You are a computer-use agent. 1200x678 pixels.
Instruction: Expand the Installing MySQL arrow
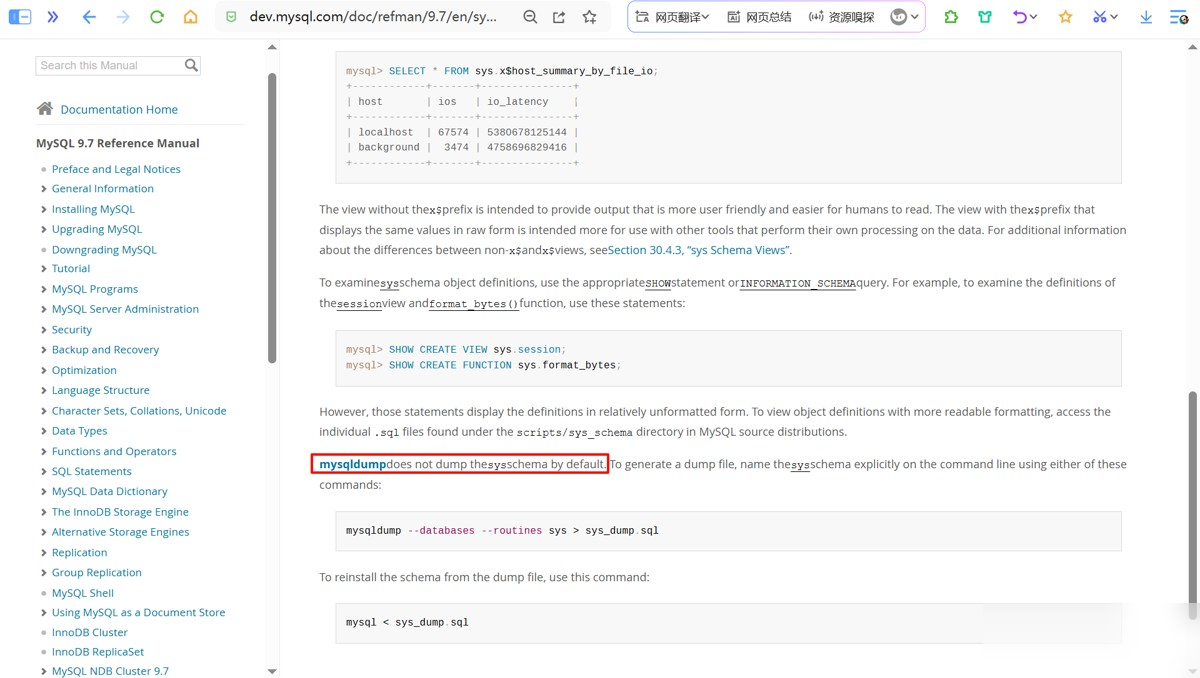[44, 209]
